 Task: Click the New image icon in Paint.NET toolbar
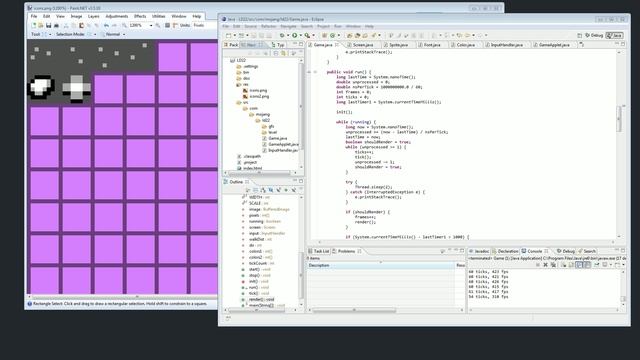[x=34, y=25]
